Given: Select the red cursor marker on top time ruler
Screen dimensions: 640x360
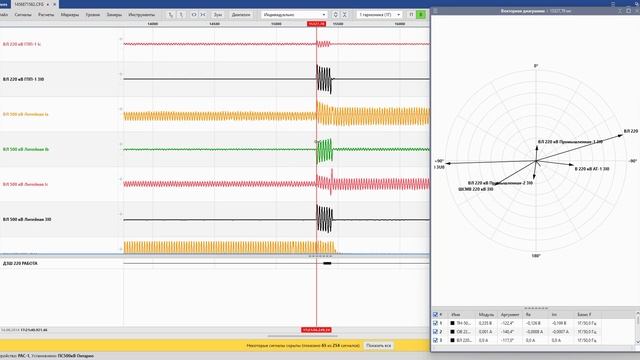Looking at the screenshot, I should pyautogui.click(x=316, y=24).
